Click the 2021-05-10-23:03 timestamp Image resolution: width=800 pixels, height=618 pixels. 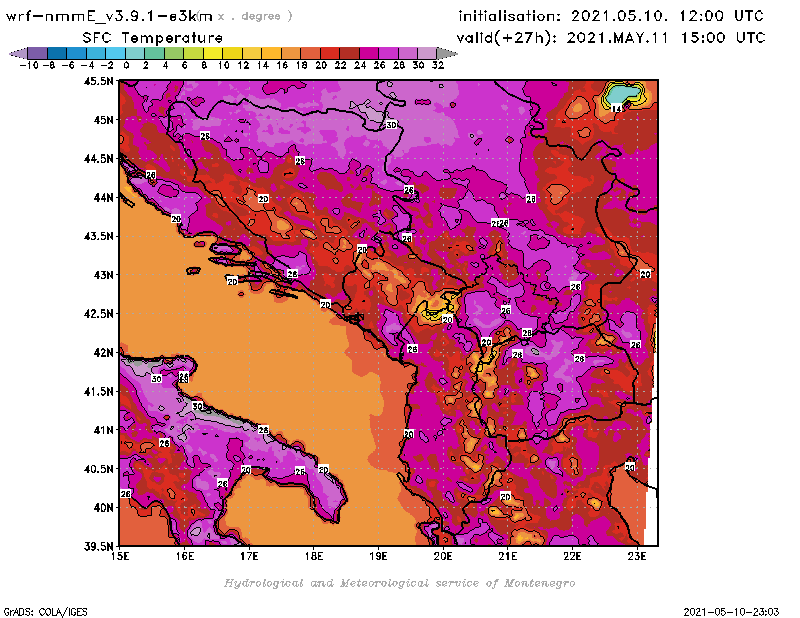(x=731, y=612)
